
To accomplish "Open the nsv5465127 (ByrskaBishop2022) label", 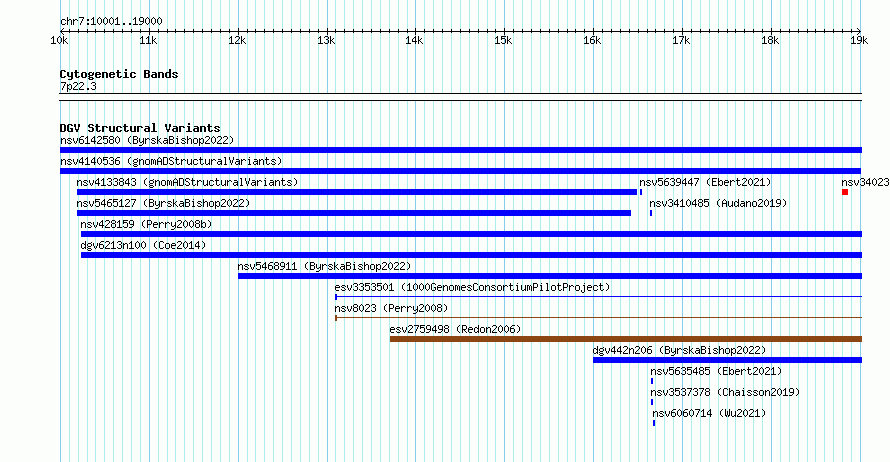I will pos(163,203).
